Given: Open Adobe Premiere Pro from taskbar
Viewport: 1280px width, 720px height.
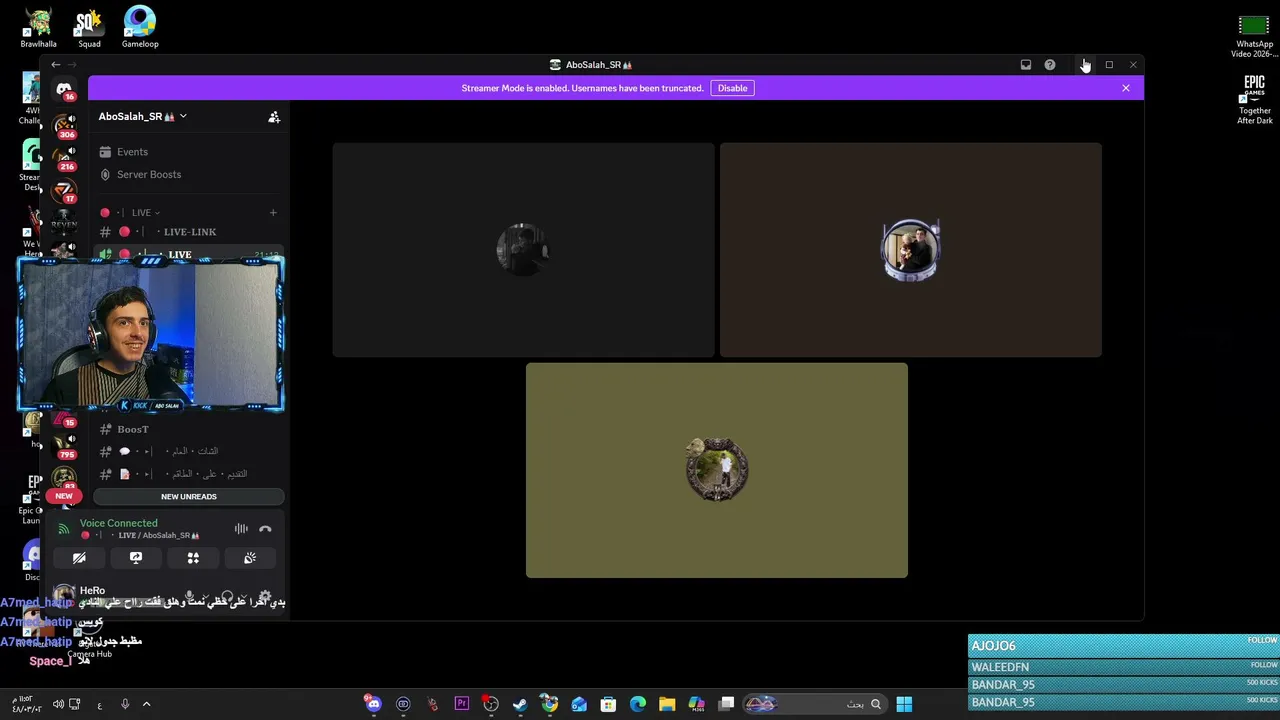Looking at the screenshot, I should point(461,704).
